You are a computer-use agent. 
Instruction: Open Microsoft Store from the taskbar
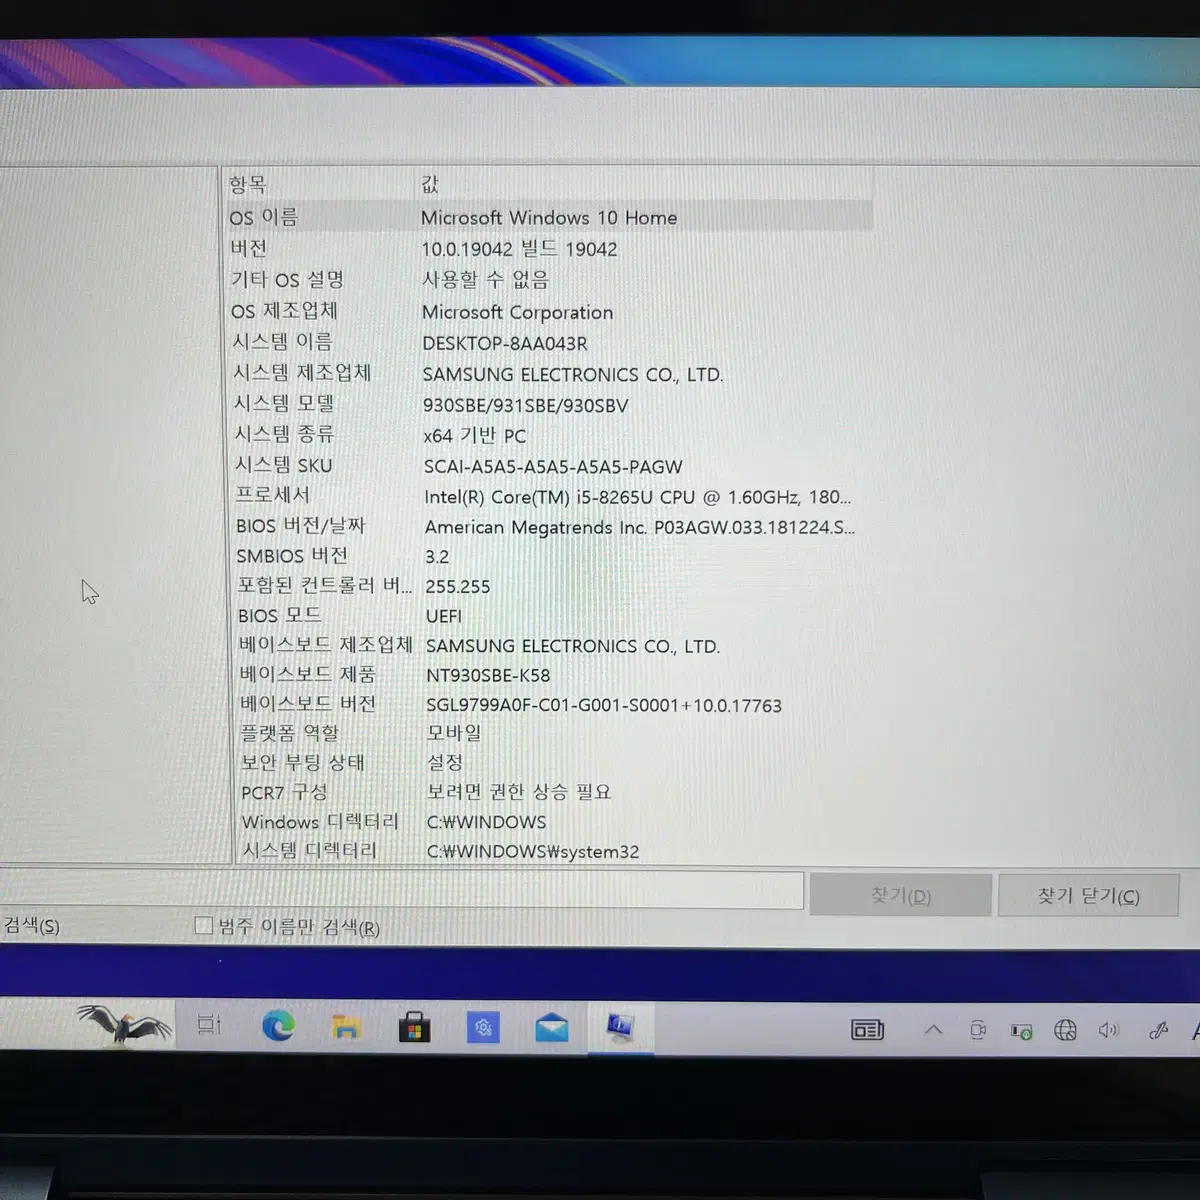point(414,1028)
